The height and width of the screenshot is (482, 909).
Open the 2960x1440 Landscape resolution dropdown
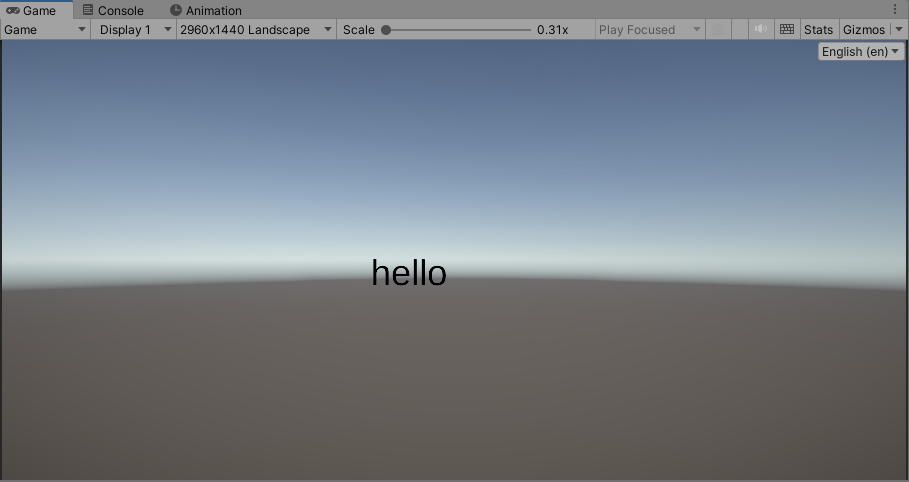click(x=256, y=30)
